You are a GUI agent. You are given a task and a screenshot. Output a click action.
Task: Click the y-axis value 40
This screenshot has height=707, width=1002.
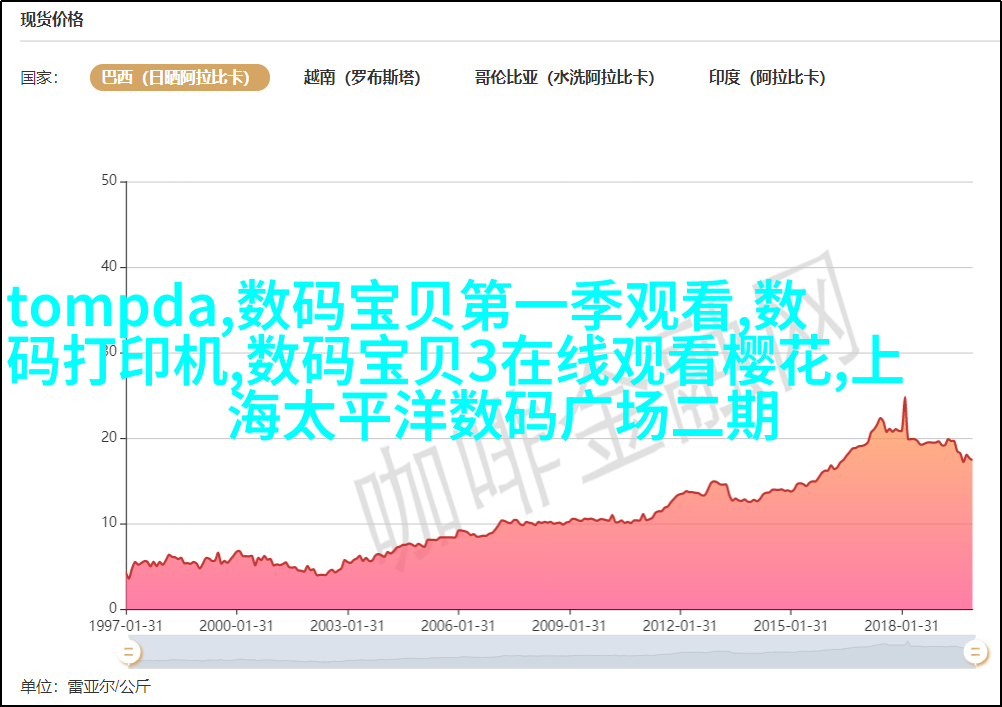coord(109,267)
